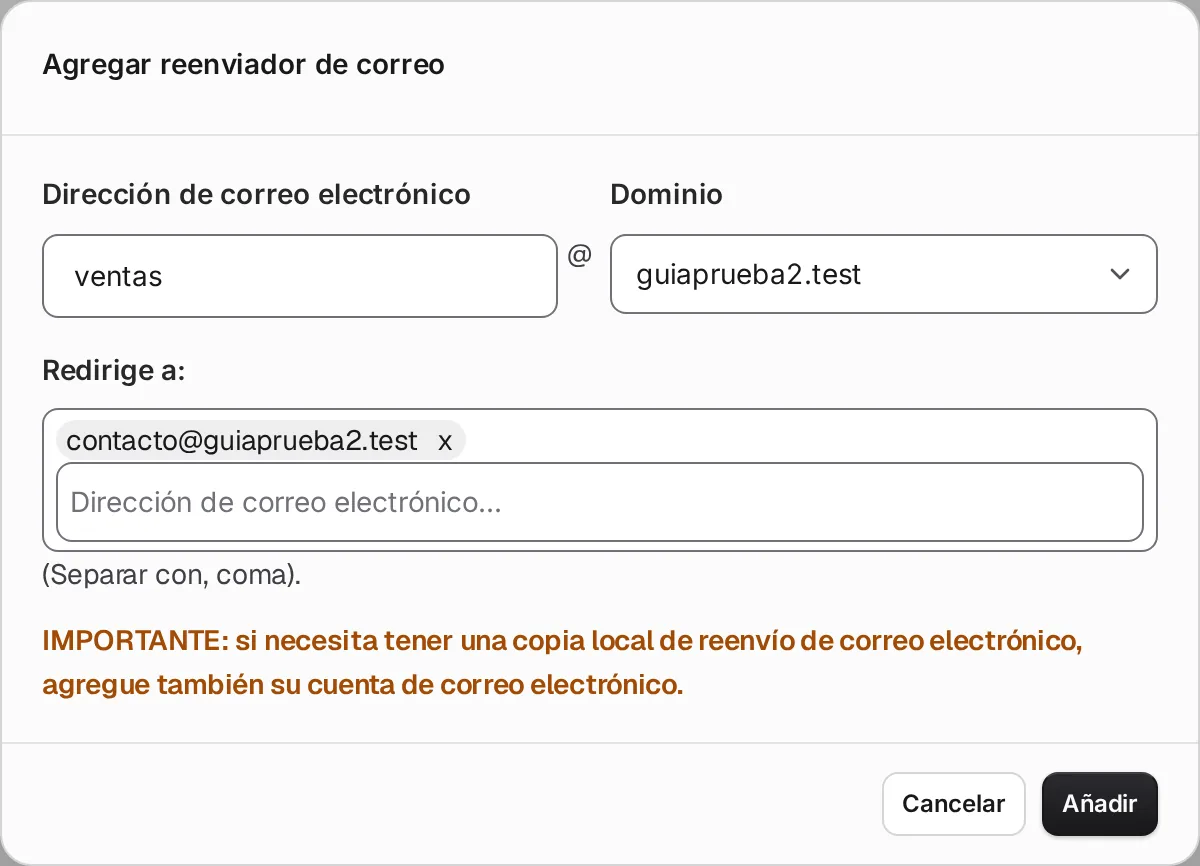
Task: Click the contacto@guiaprueba2.test address chip
Action: pyautogui.click(x=261, y=441)
